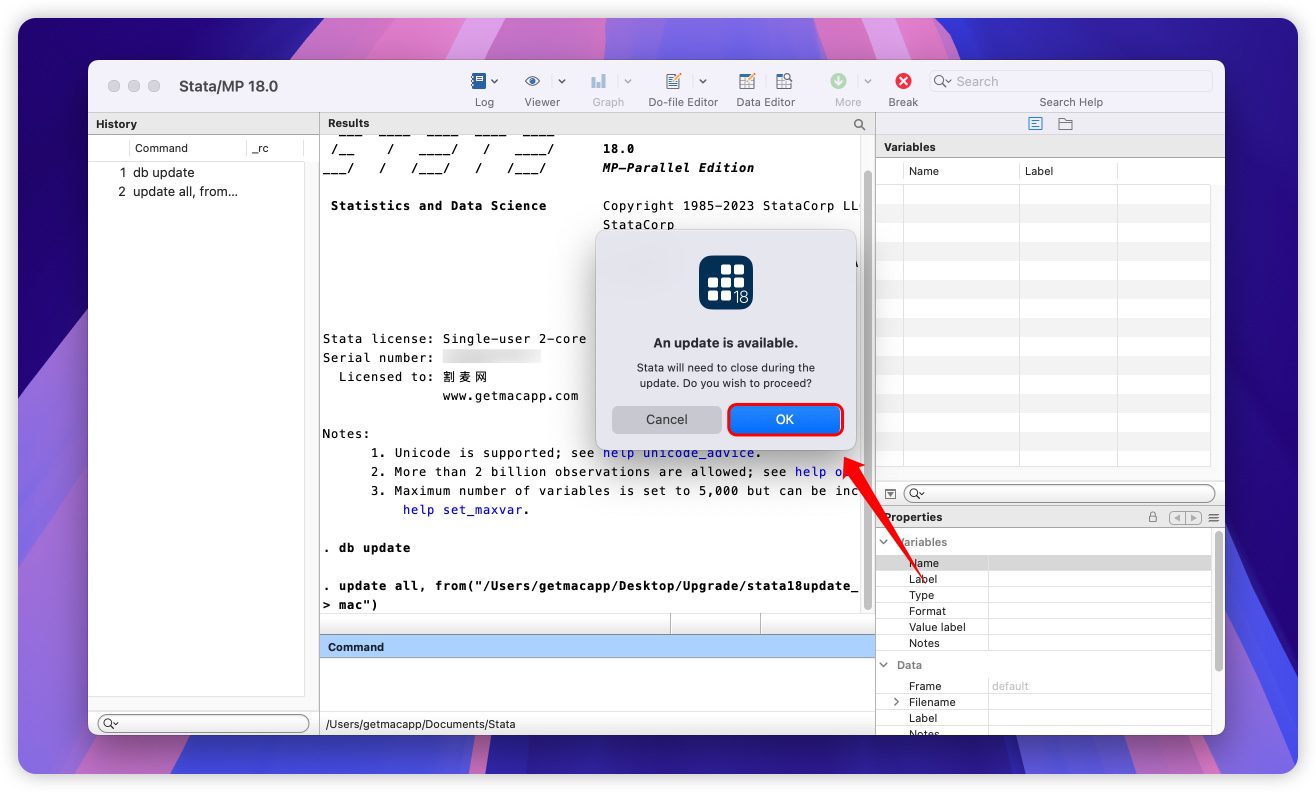The height and width of the screenshot is (792, 1316).
Task: Open the Data Editor browse icon
Action: tap(784, 81)
